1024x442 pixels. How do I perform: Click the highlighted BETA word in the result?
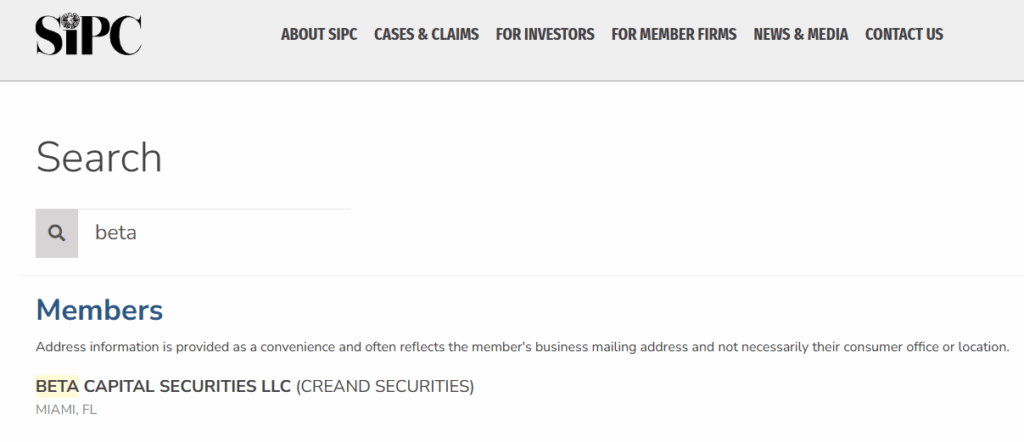pyautogui.click(x=57, y=386)
